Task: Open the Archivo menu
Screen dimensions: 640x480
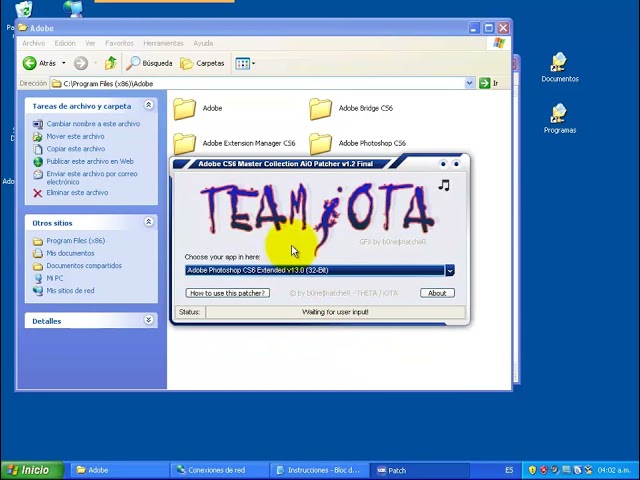Action: tap(33, 43)
